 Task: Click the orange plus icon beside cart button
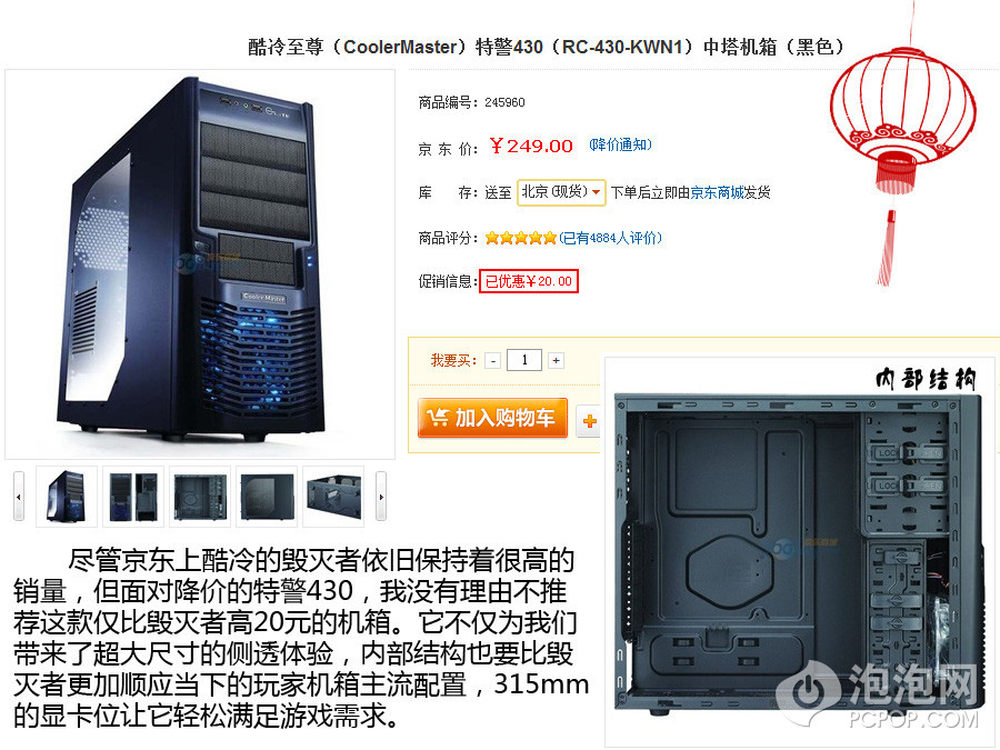click(x=589, y=421)
